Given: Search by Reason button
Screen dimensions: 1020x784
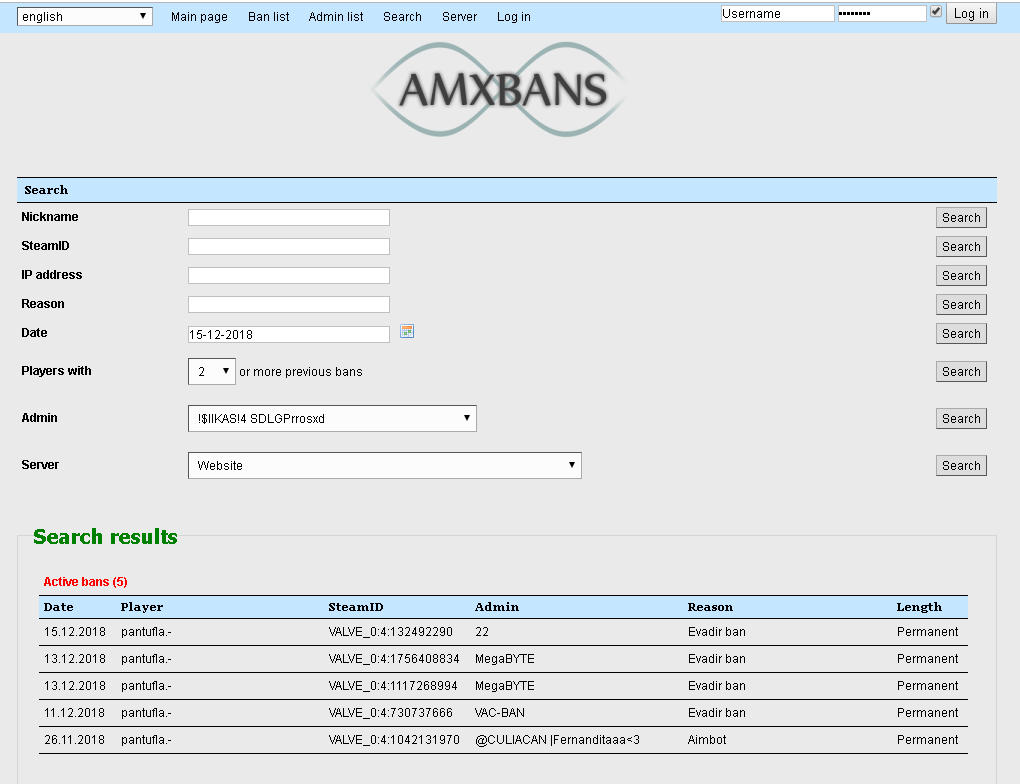Looking at the screenshot, I should tap(961, 304).
